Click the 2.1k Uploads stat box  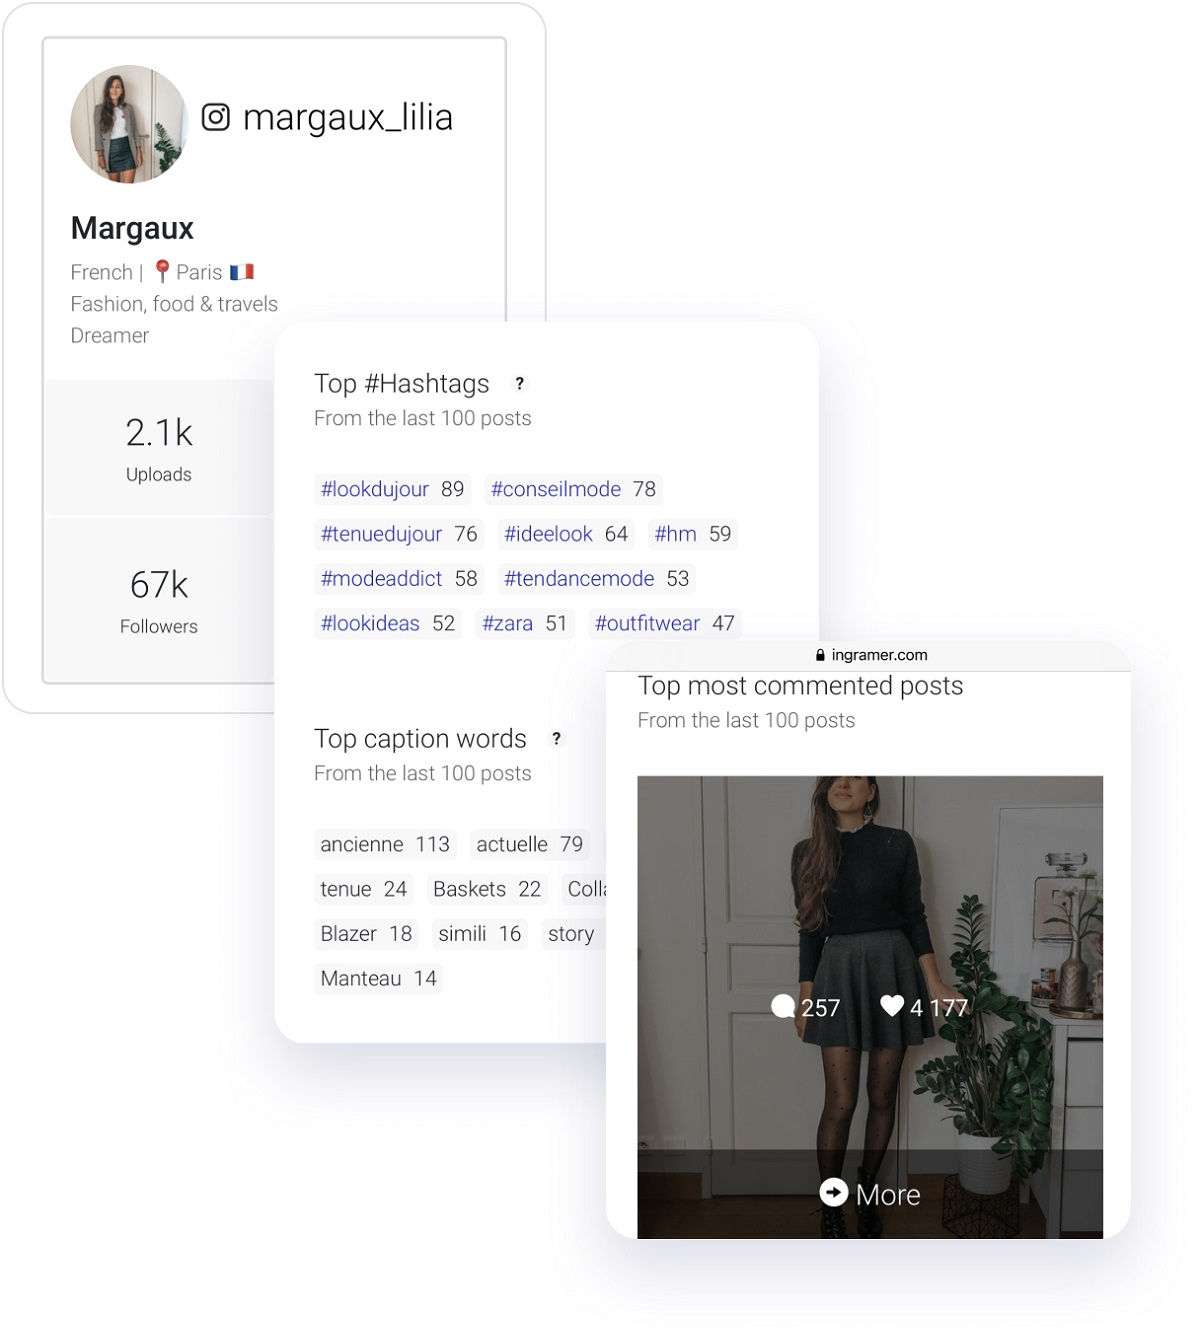coord(159,448)
